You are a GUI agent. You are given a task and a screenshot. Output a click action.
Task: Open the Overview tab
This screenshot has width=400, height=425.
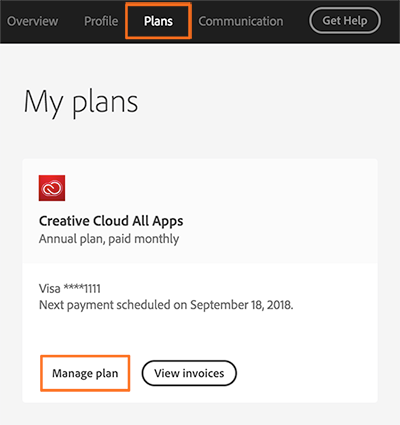[32, 21]
